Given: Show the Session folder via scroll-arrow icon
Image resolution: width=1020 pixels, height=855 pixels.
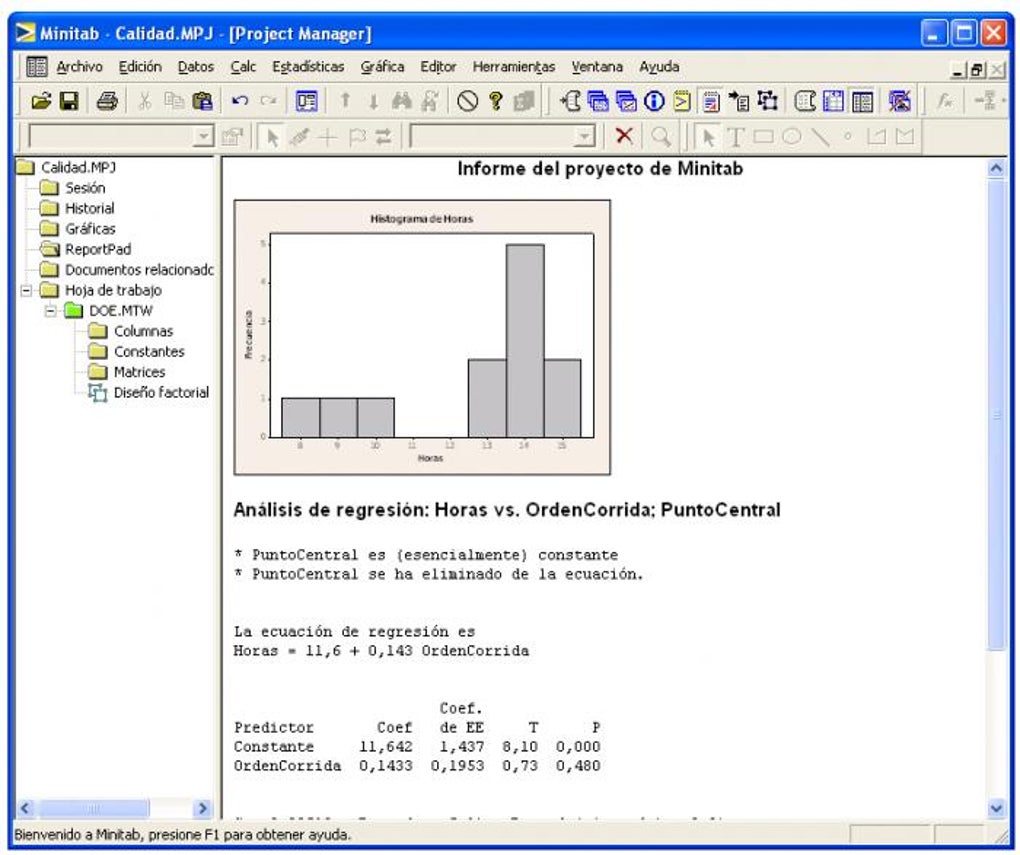Looking at the screenshot, I should coord(570,101).
